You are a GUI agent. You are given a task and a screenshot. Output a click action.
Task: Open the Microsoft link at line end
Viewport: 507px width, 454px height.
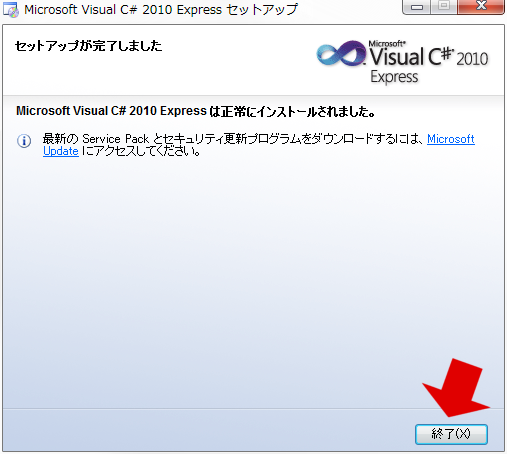tap(451, 139)
